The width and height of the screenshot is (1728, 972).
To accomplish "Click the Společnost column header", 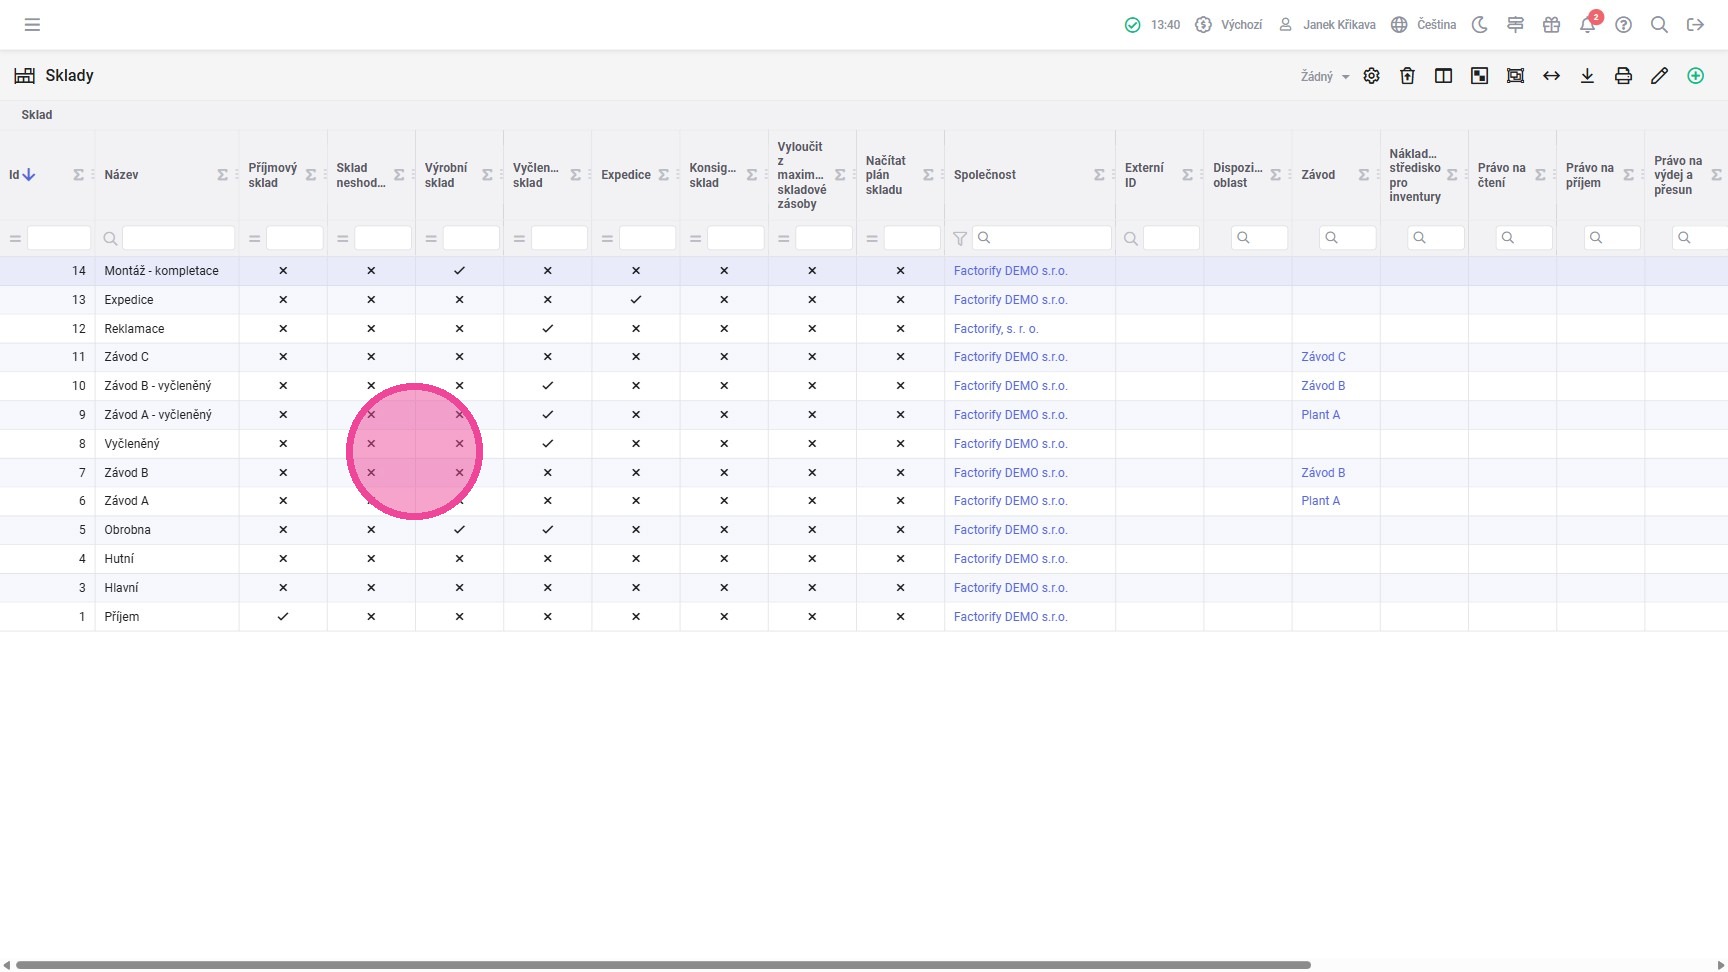I will point(984,175).
